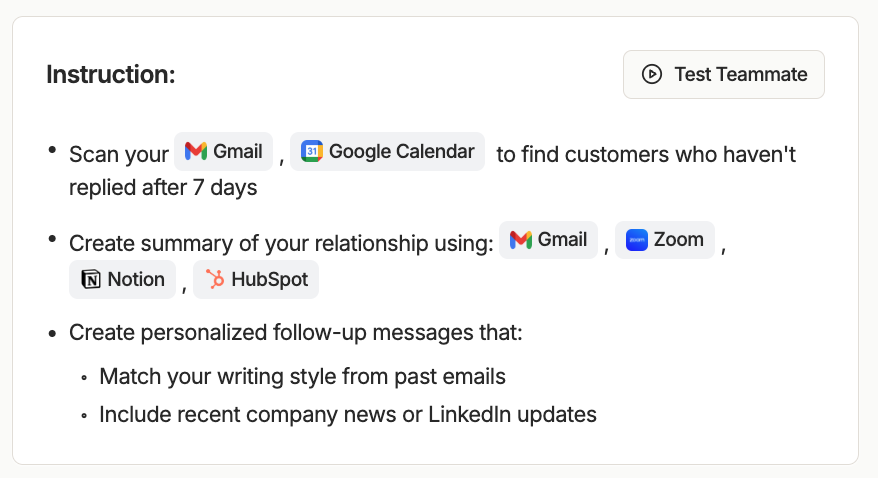Select the Gmail label in the summary line
Image resolution: width=878 pixels, height=478 pixels.
(562, 240)
